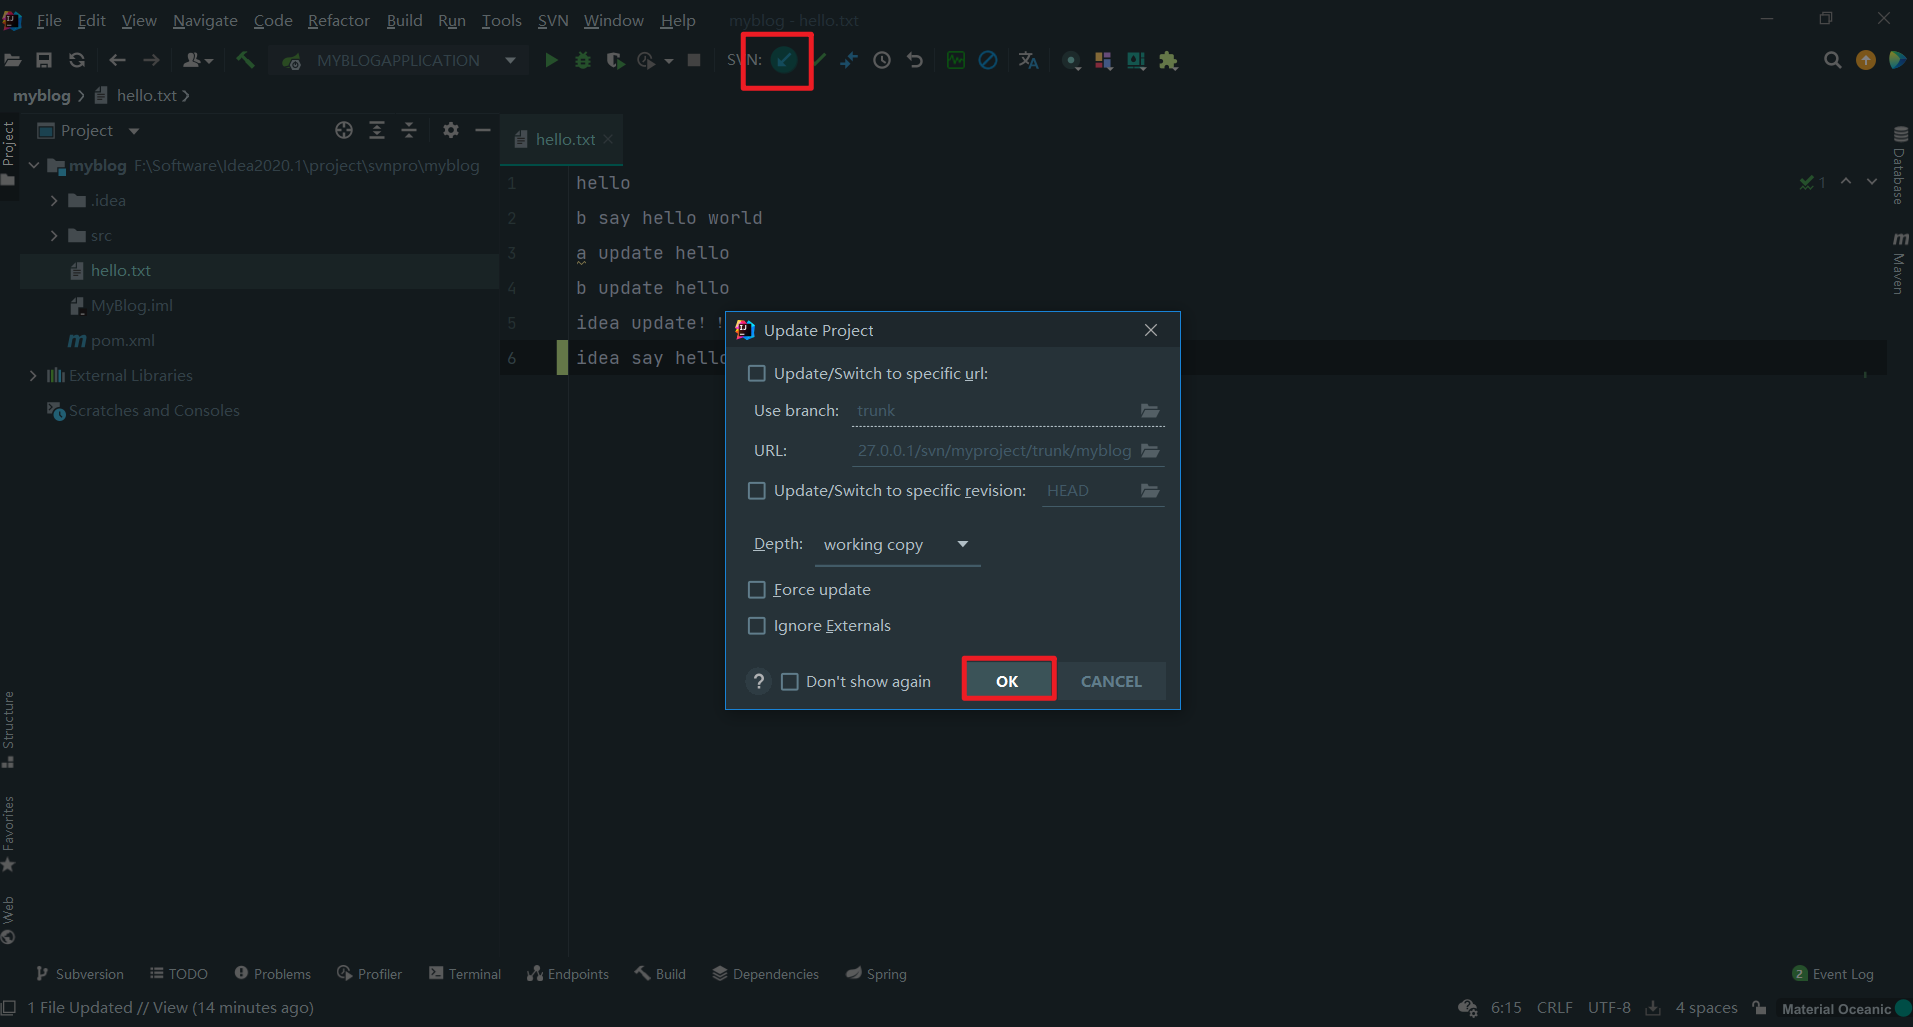Check the Force update option
Image resolution: width=1913 pixels, height=1027 pixels.
(x=757, y=589)
